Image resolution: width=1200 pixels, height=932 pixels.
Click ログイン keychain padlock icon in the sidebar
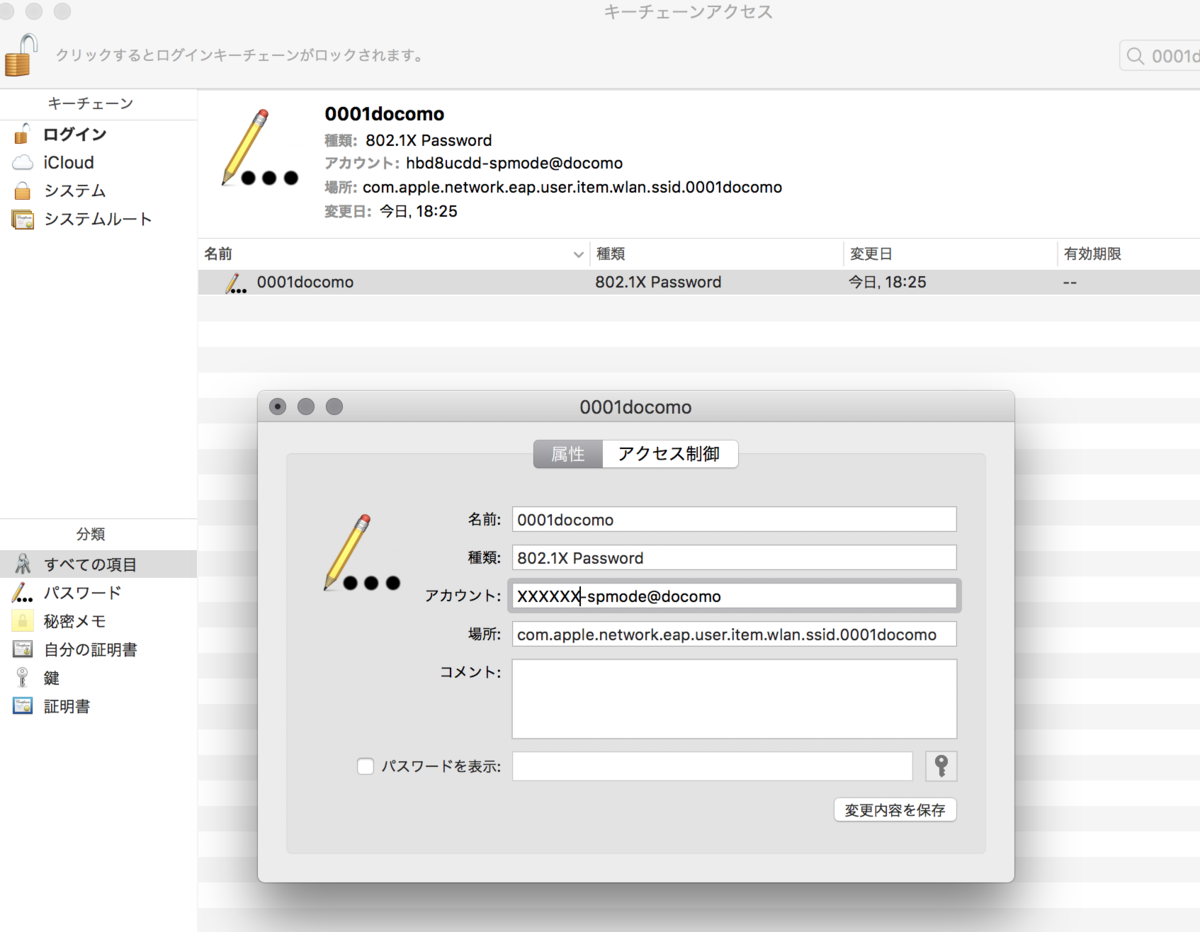coord(22,134)
